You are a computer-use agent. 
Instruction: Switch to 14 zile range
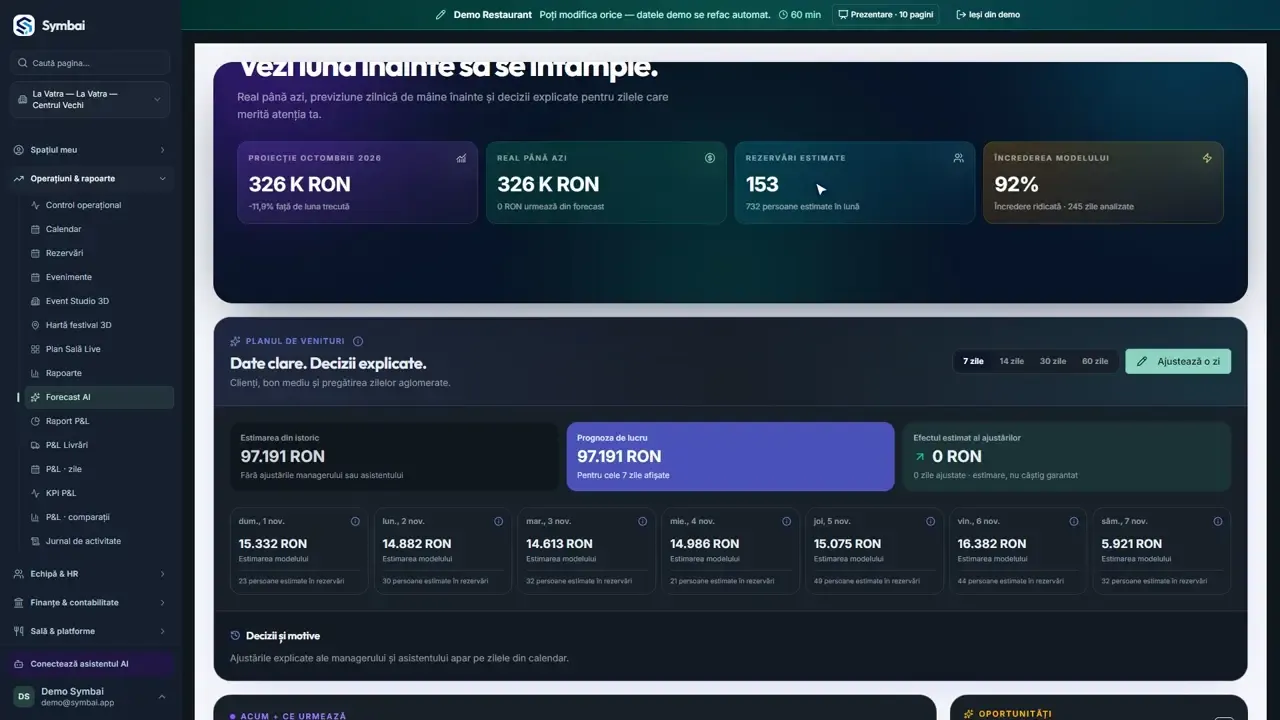point(1011,361)
